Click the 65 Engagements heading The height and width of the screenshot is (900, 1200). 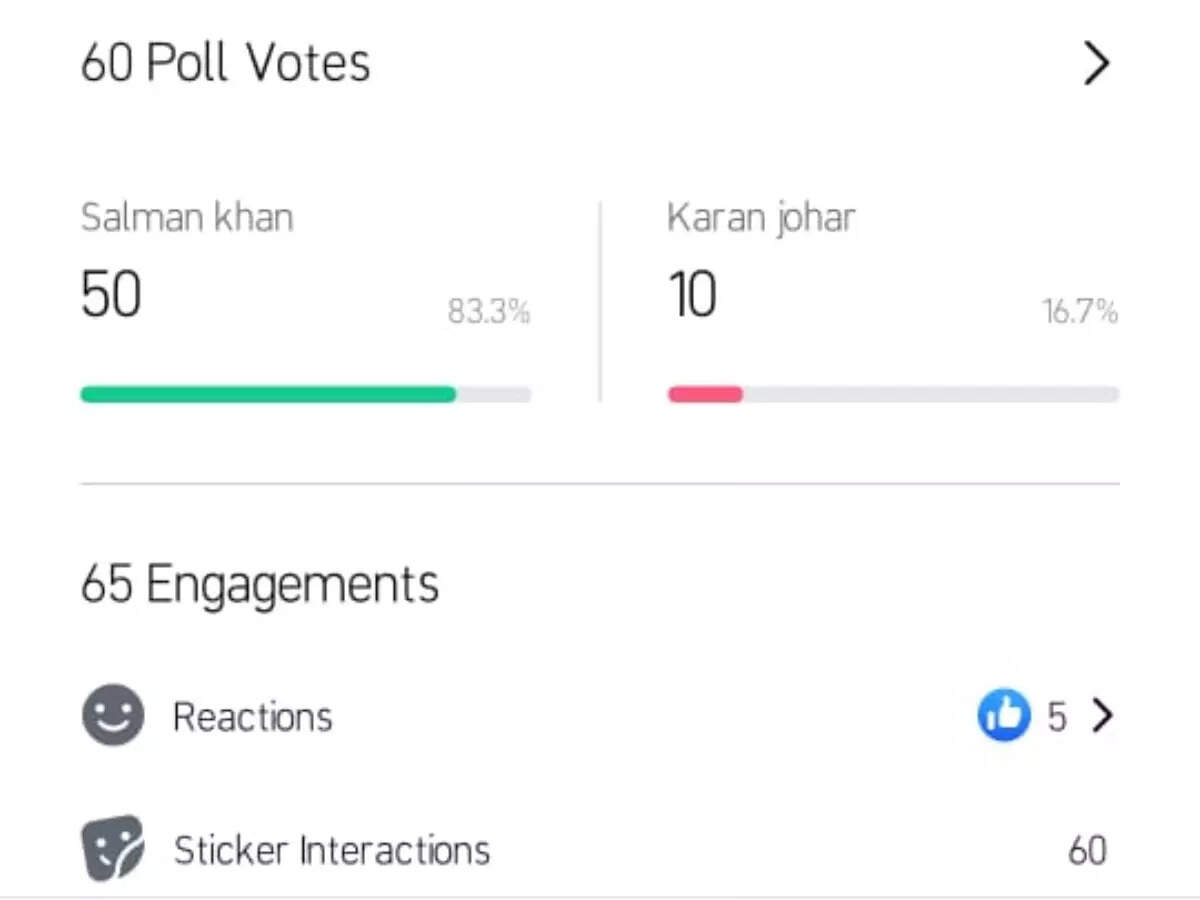coord(260,585)
